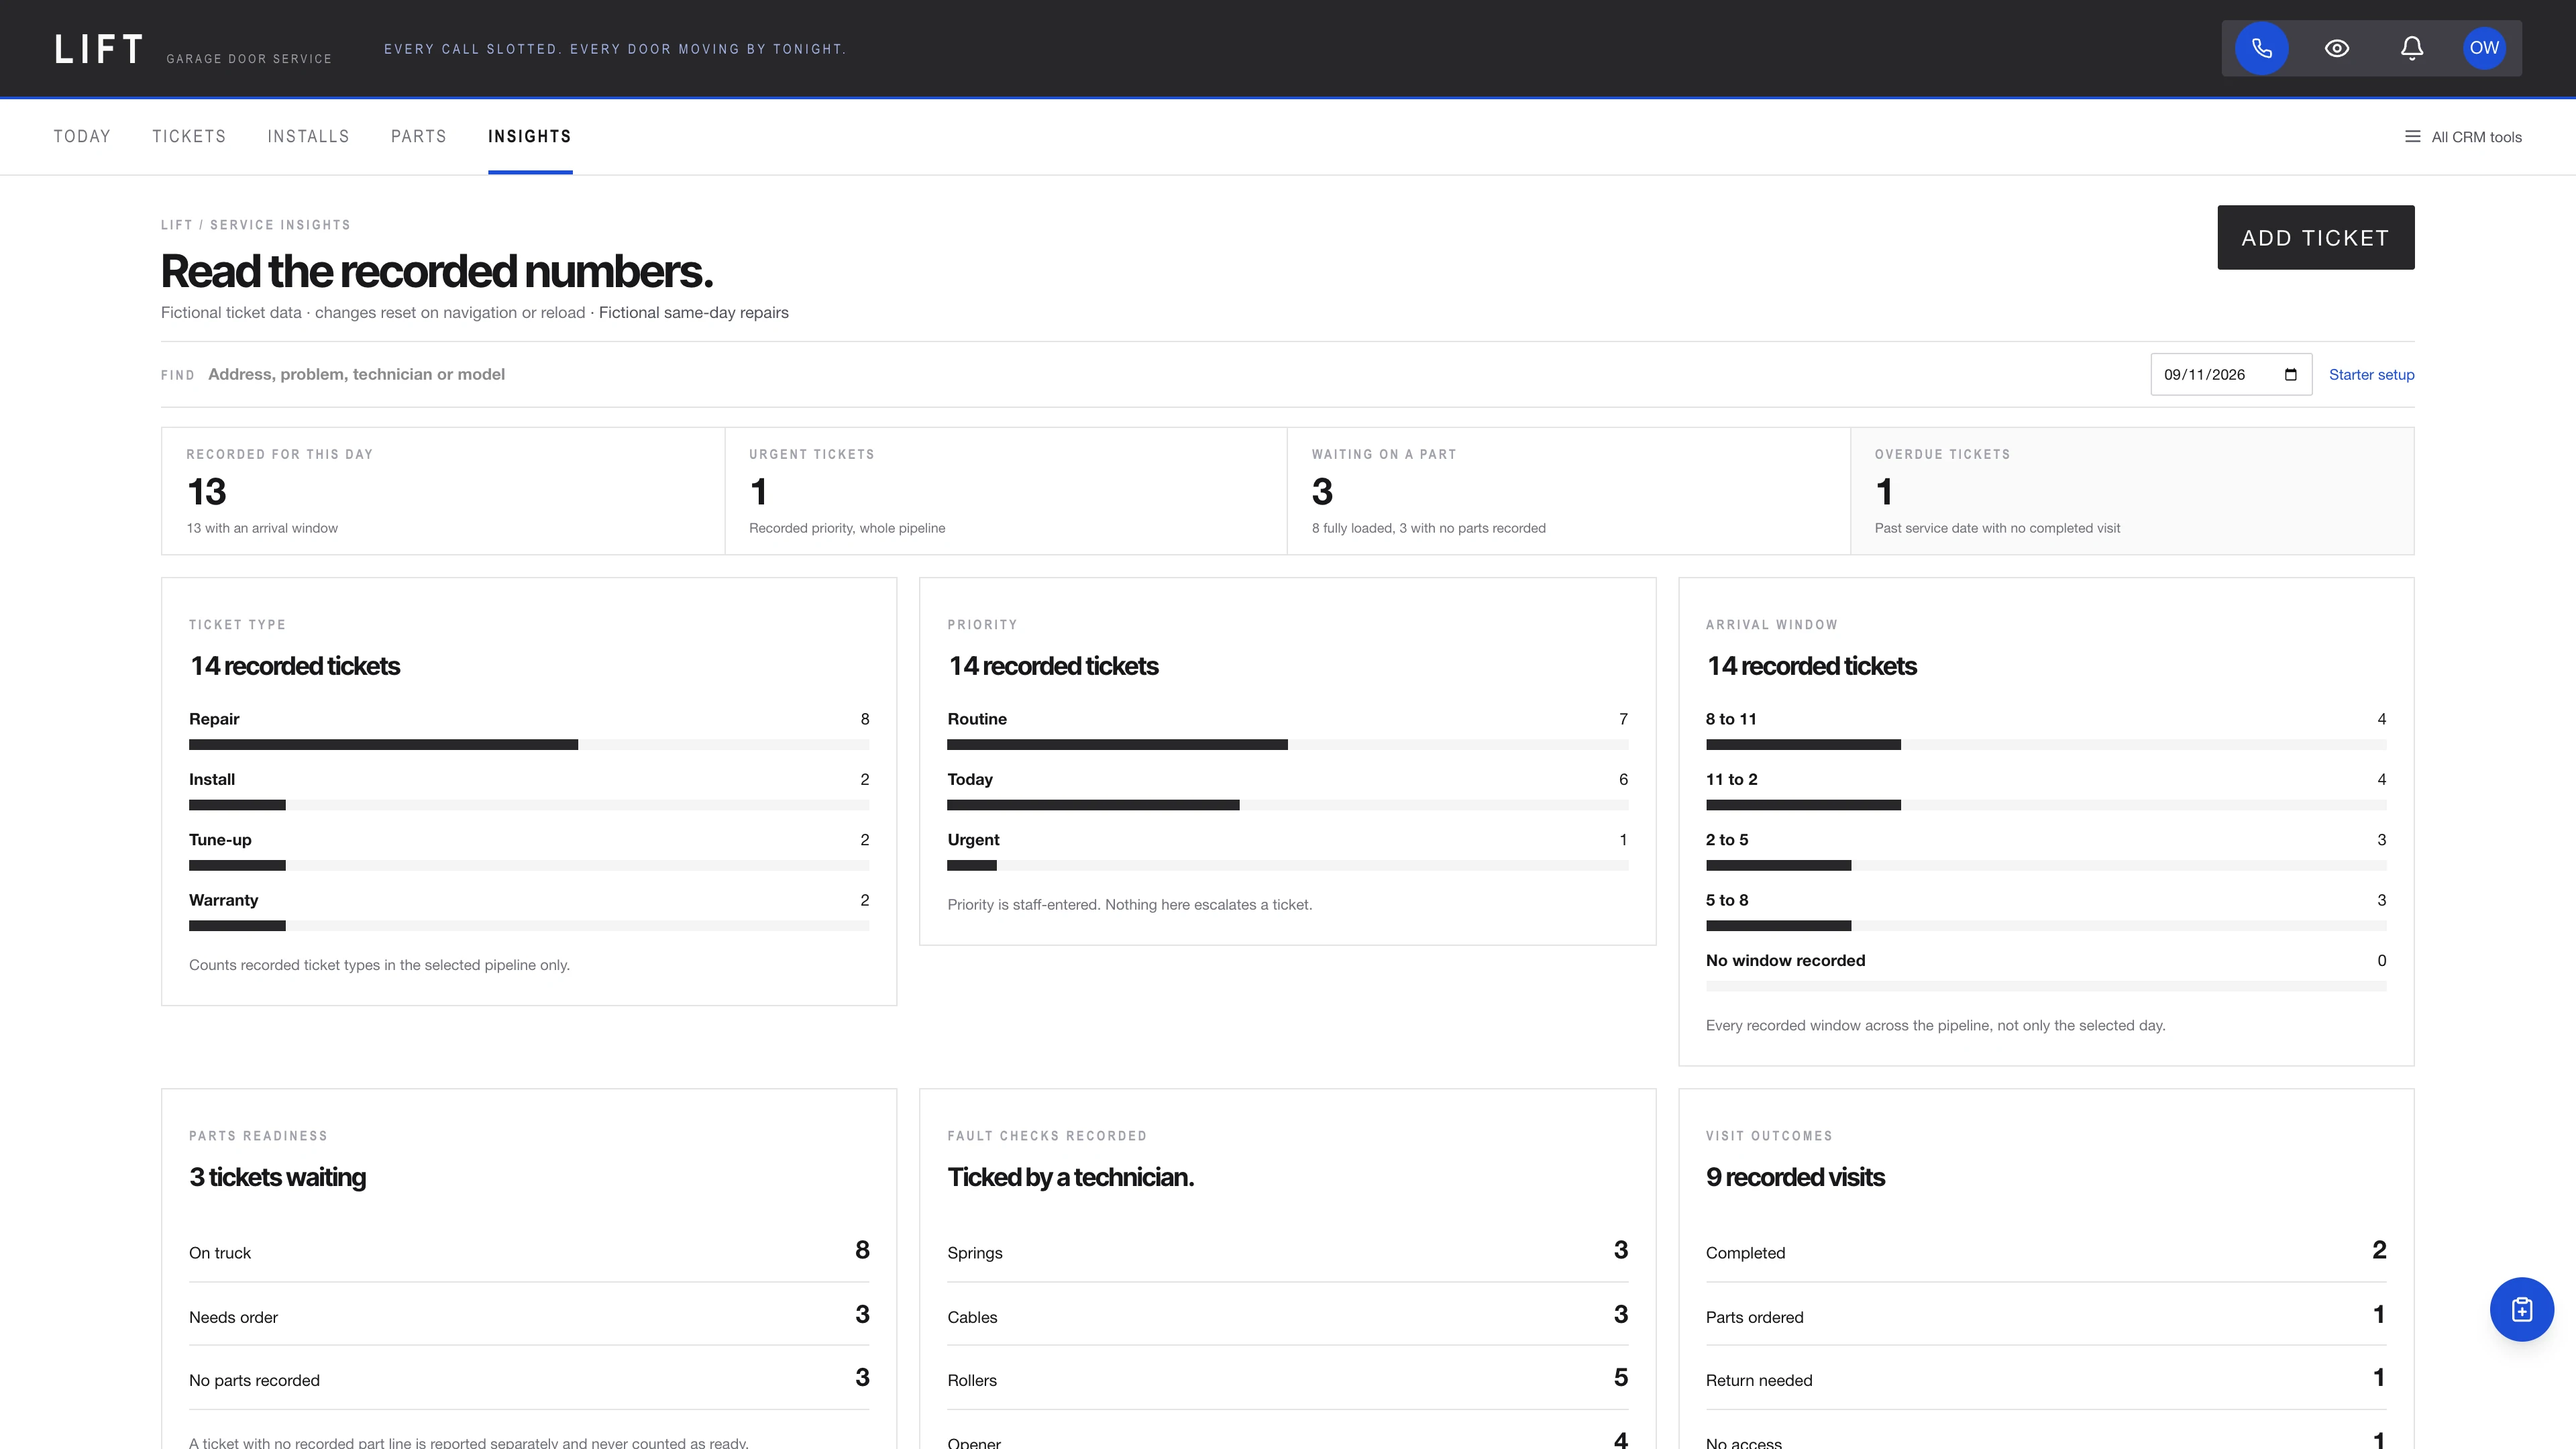Image resolution: width=2576 pixels, height=1449 pixels.
Task: Click the Recorded for this day card
Action: point(443,491)
